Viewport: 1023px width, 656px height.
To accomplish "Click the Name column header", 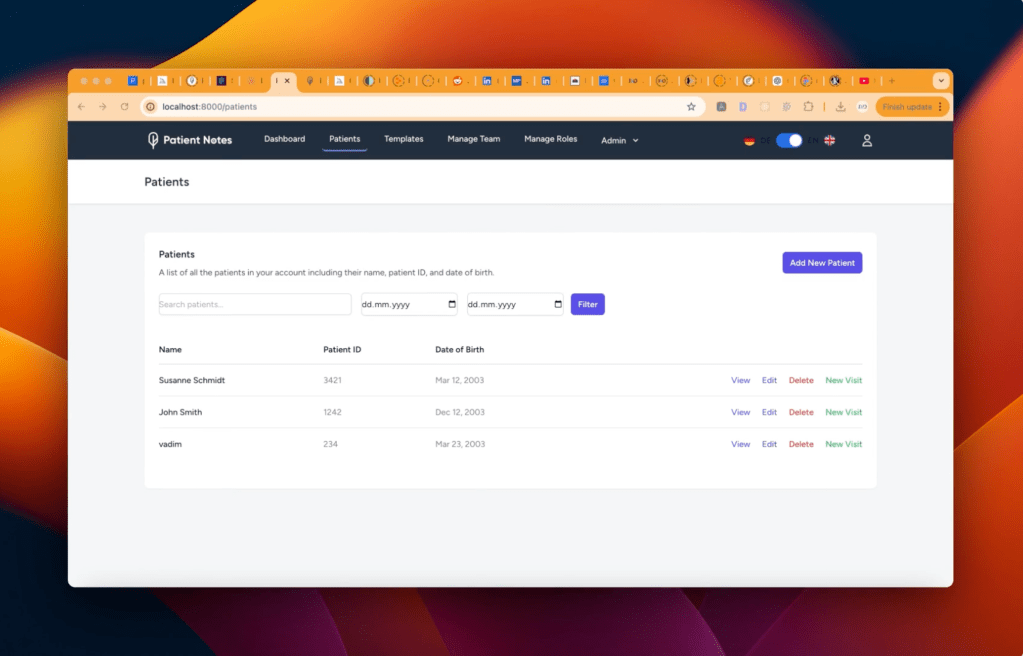I will 170,349.
